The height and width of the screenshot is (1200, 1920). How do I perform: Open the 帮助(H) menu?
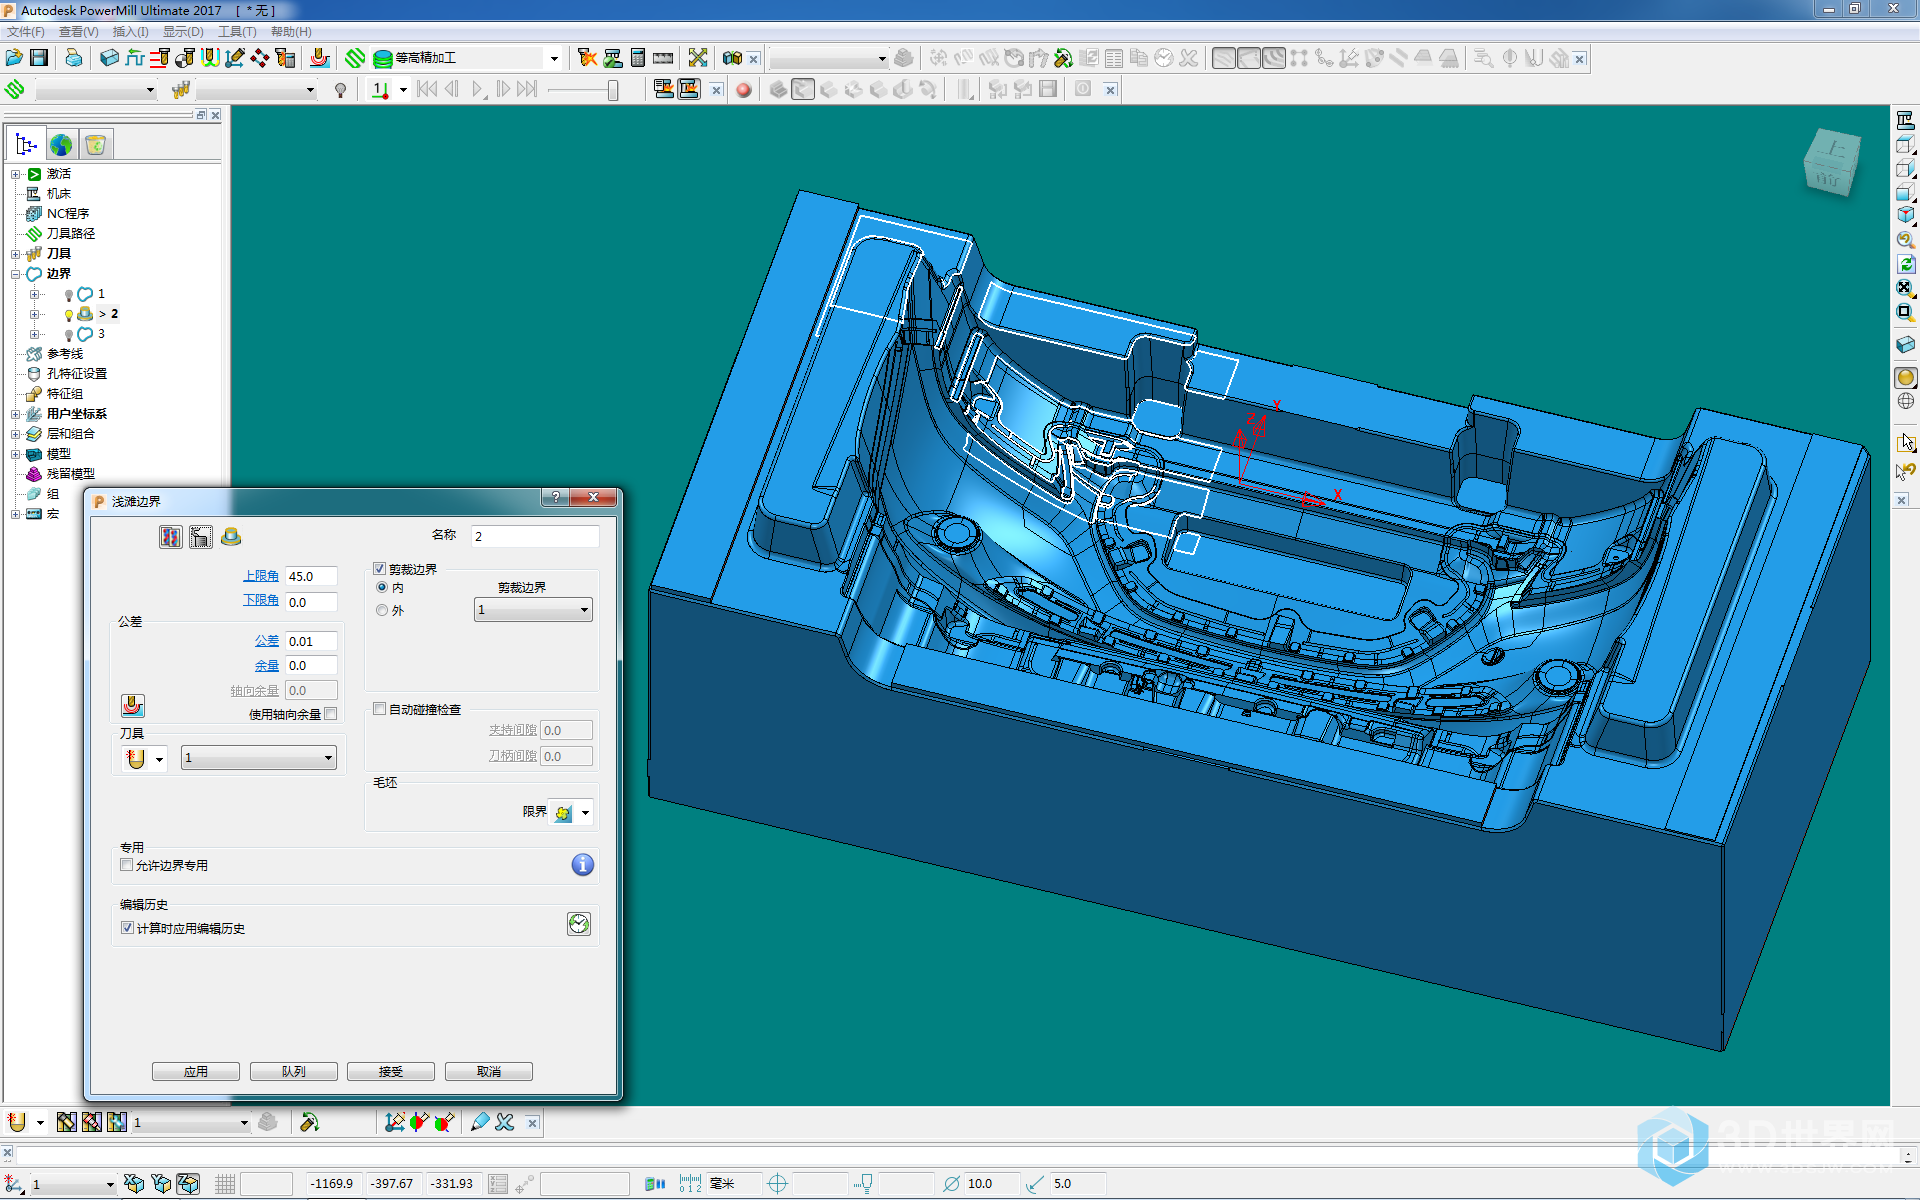pos(291,32)
